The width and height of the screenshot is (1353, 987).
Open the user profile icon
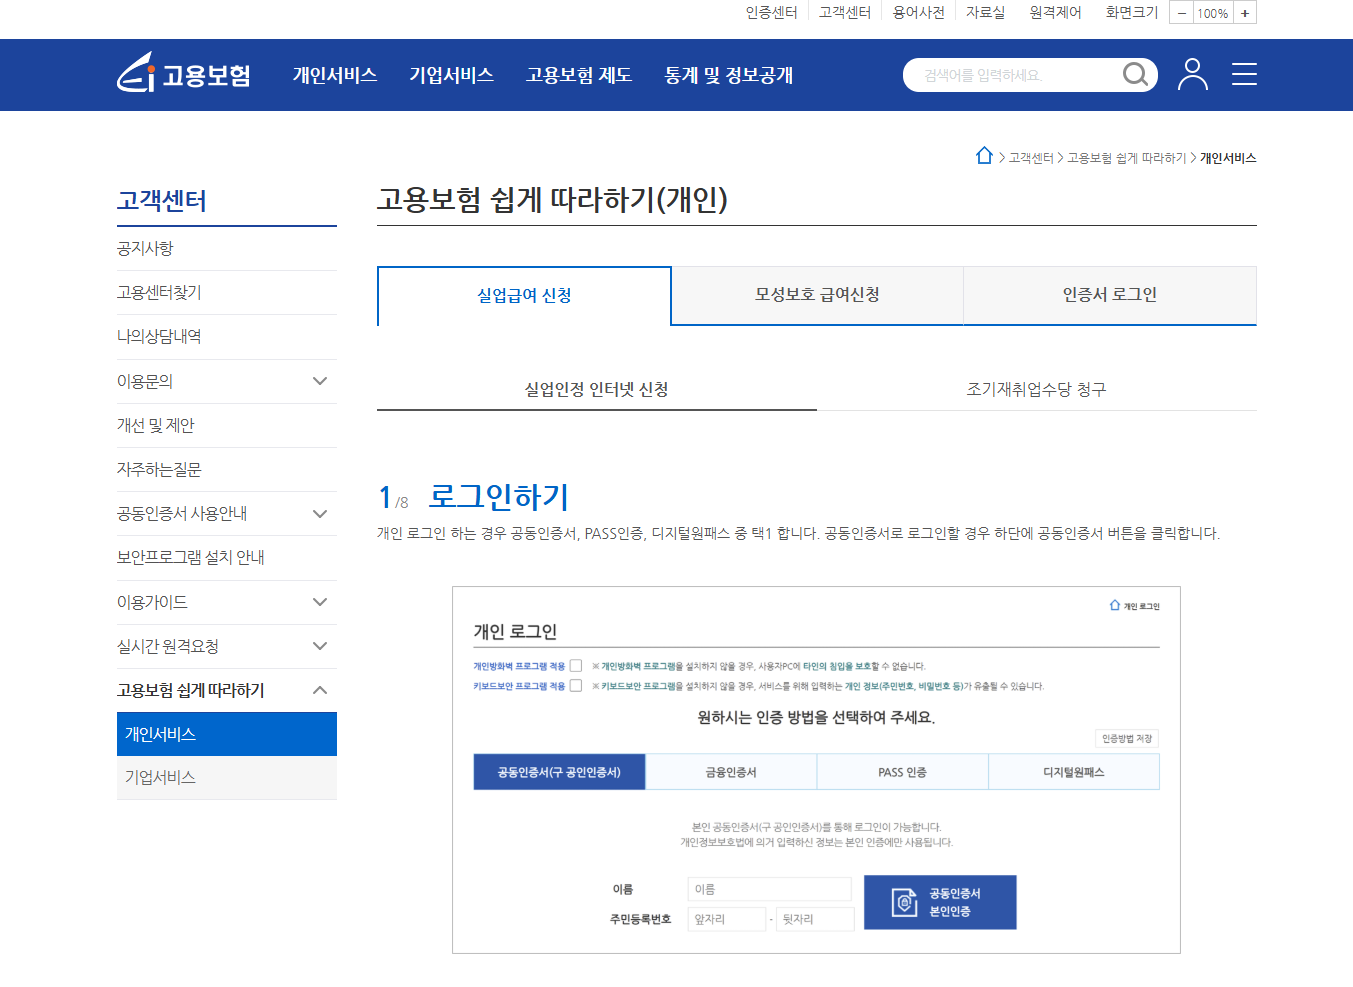[x=1192, y=74]
